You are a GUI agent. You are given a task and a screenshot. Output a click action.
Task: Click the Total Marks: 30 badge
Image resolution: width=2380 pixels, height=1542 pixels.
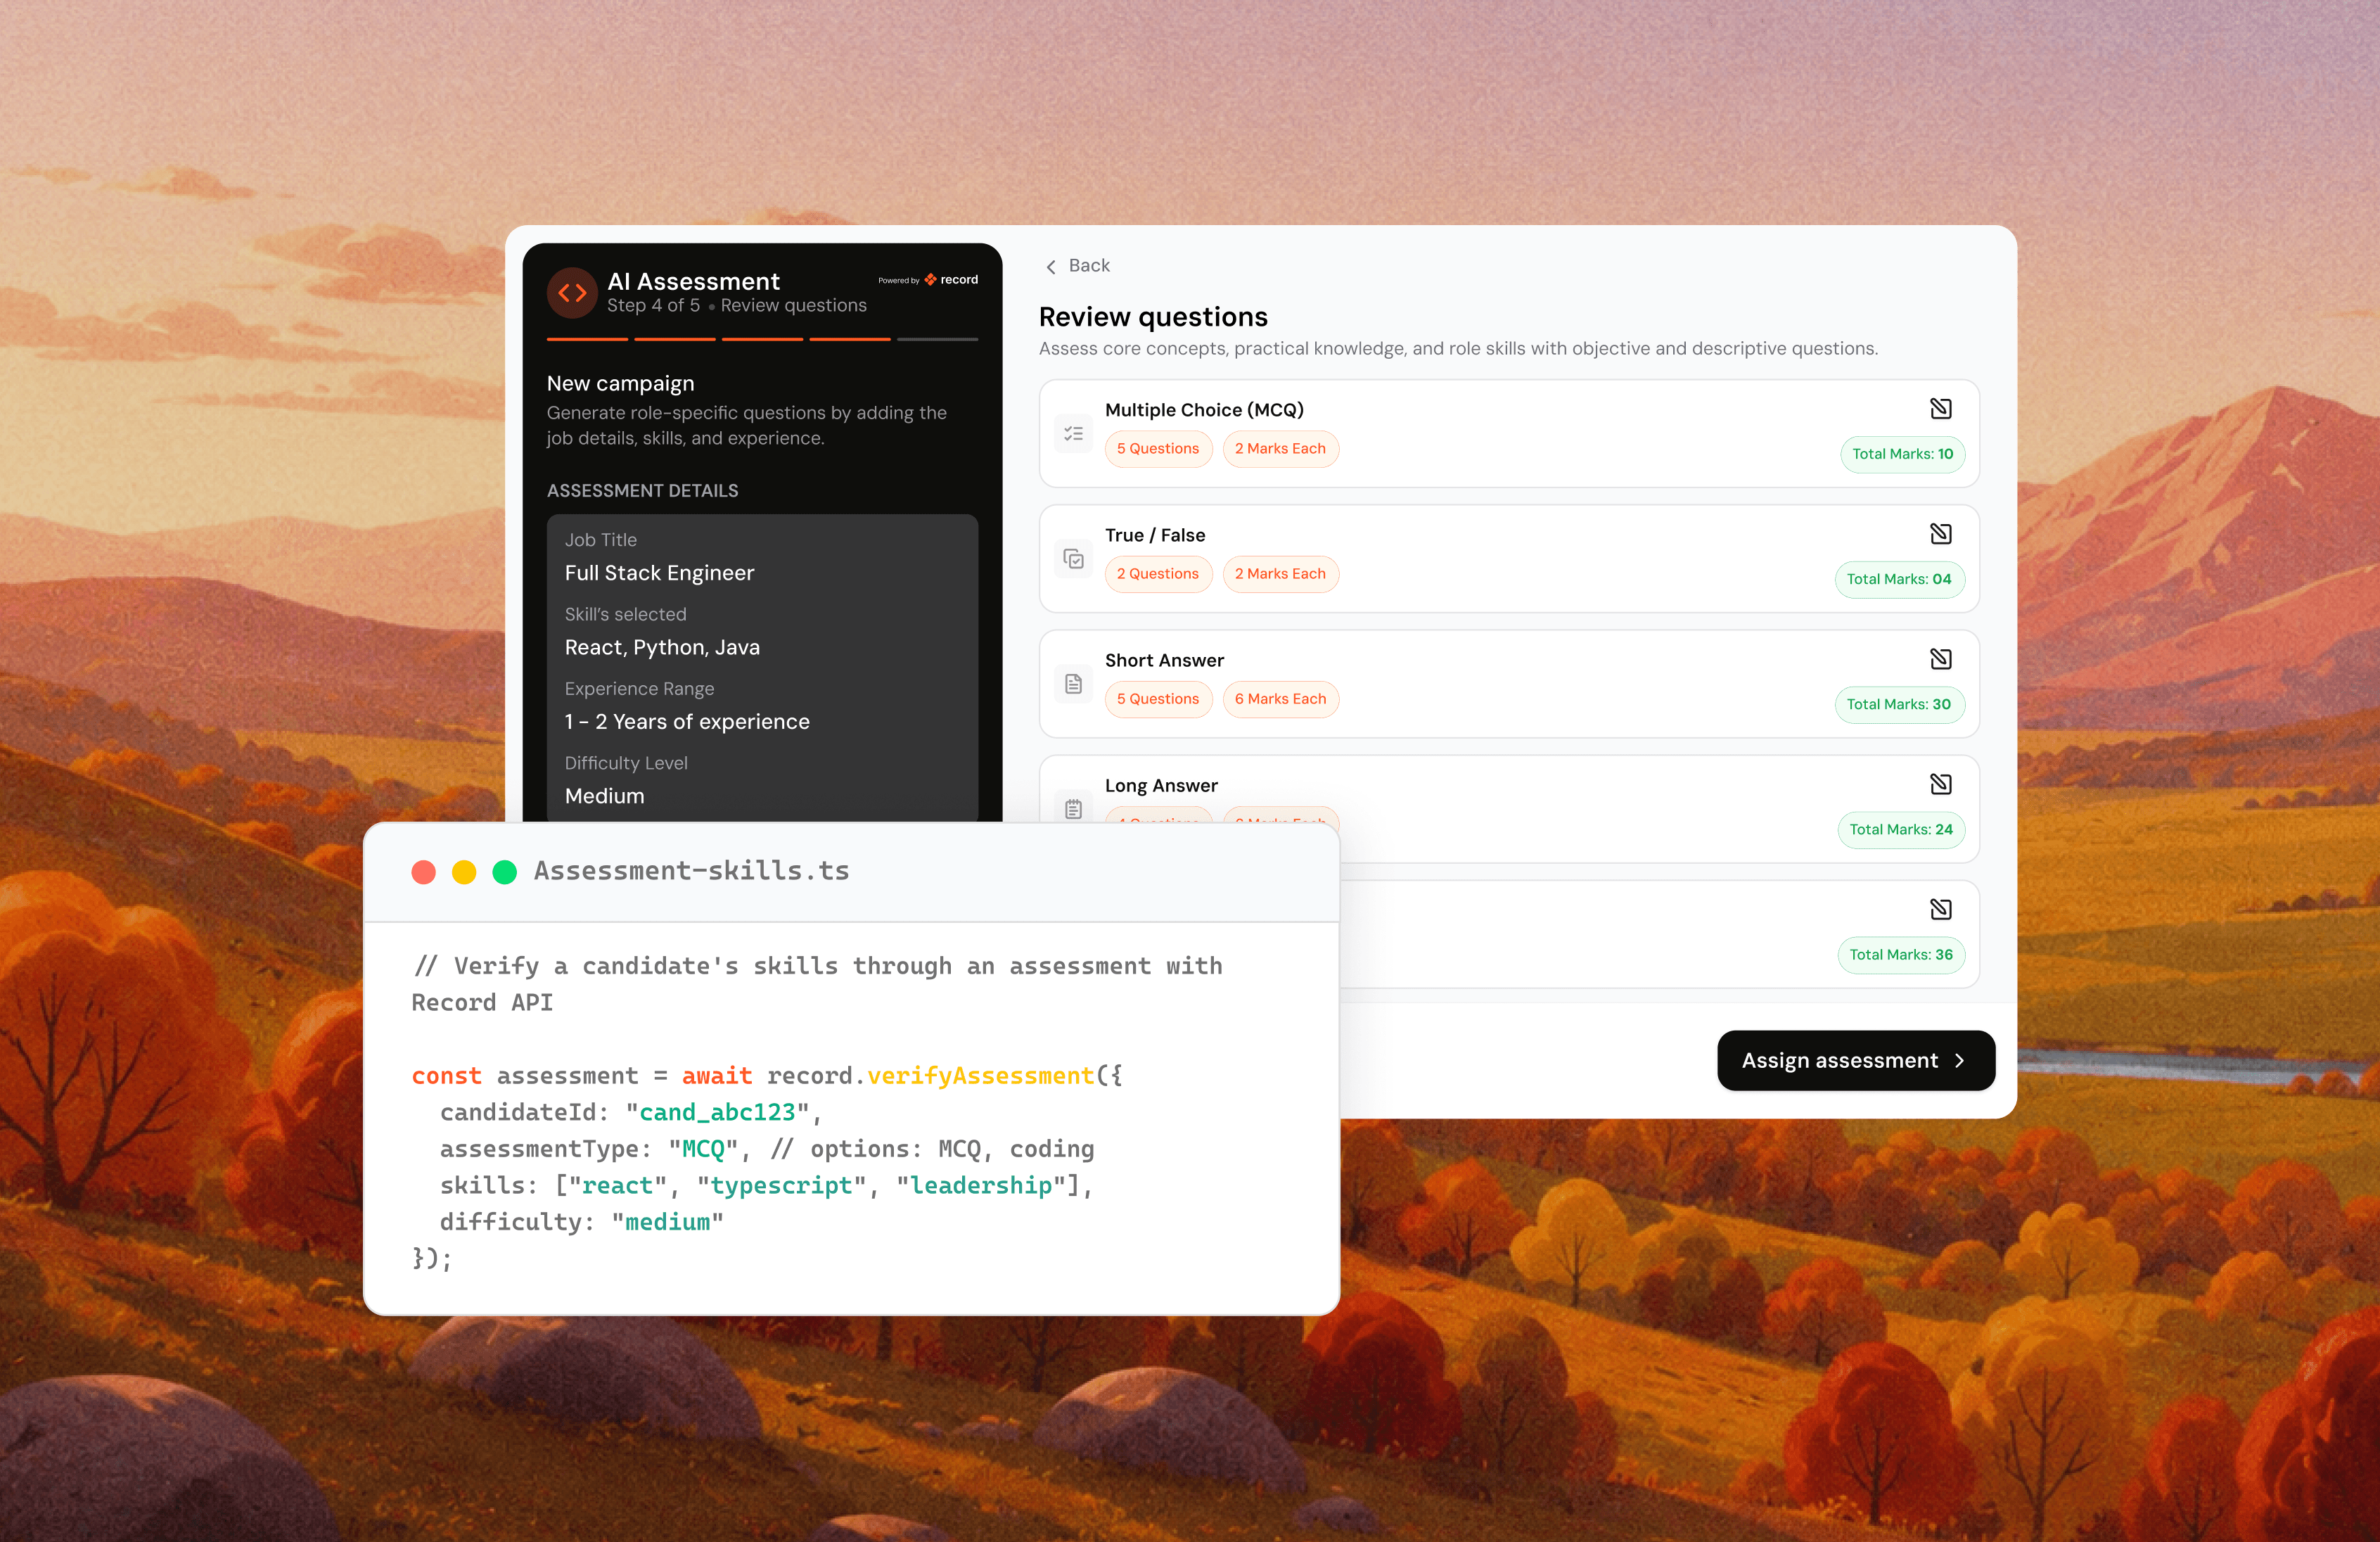(1899, 704)
